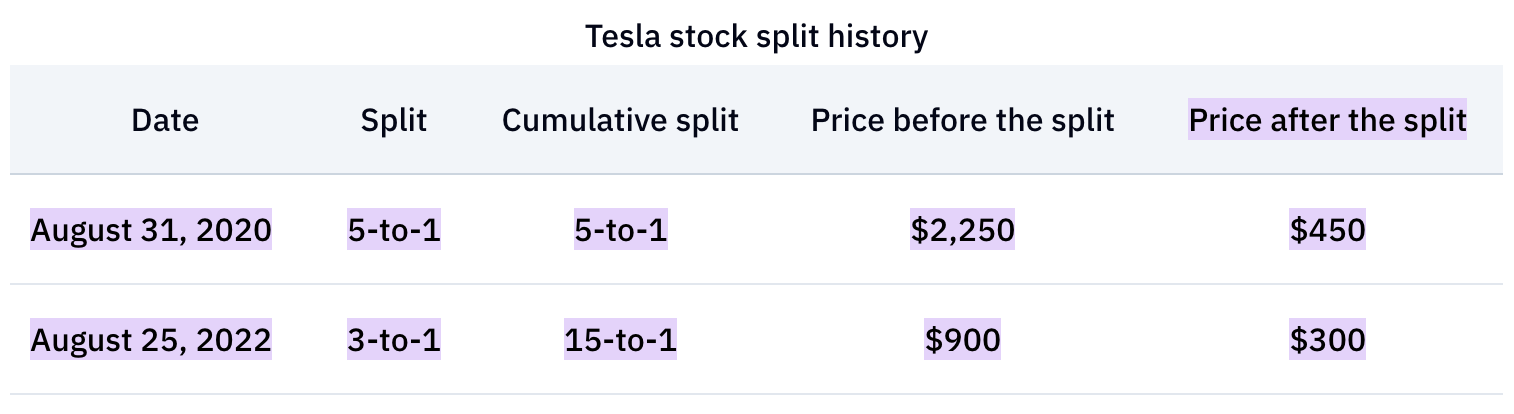Select the '$300' price after split
Screen dimensions: 1514x414
click(1327, 340)
